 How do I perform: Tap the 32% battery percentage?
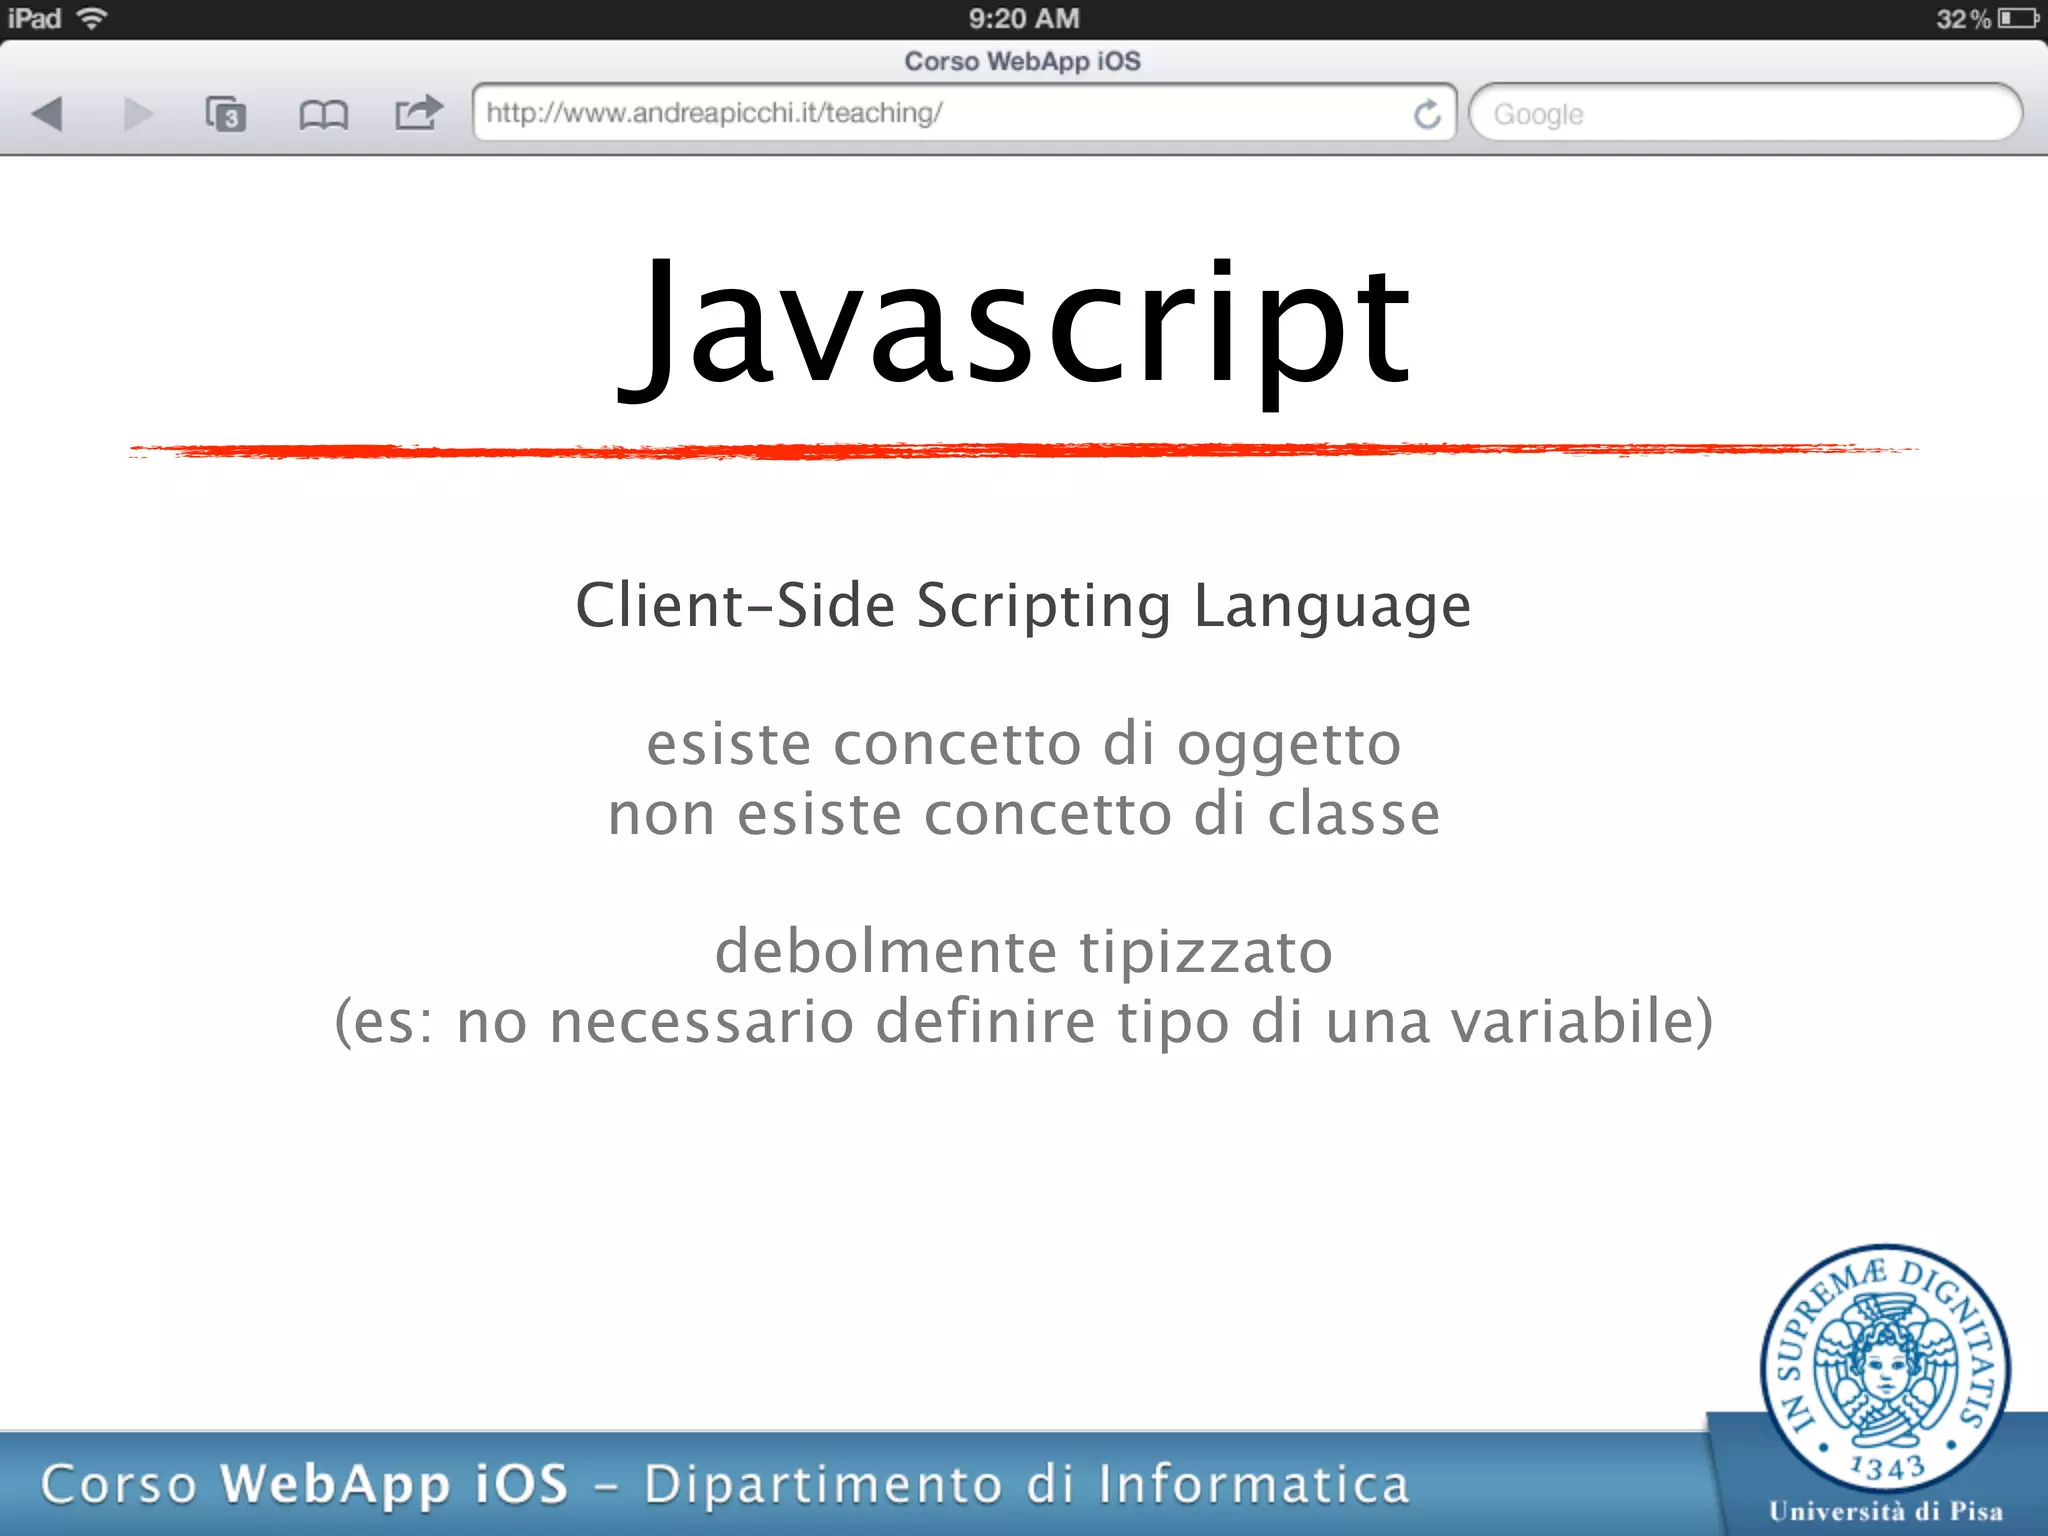(x=1963, y=19)
